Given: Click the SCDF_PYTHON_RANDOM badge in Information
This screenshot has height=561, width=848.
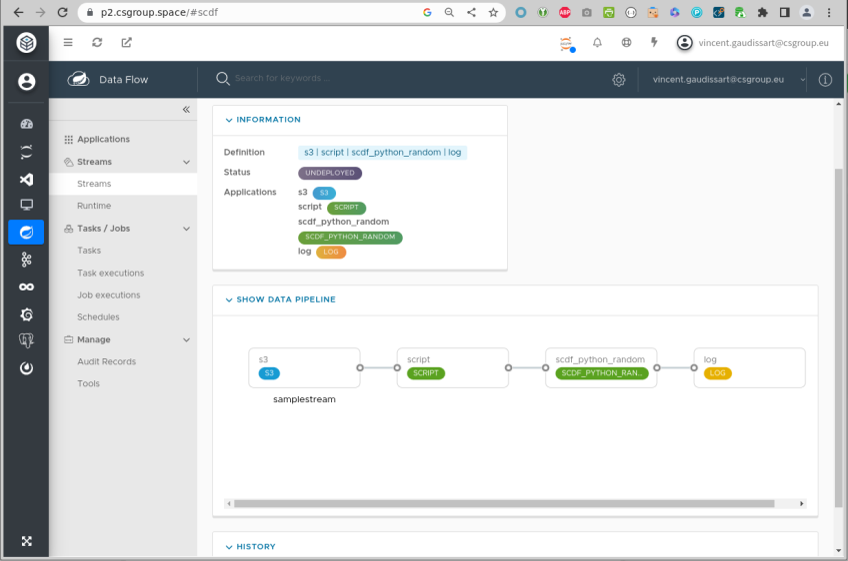Looking at the screenshot, I should 350,237.
